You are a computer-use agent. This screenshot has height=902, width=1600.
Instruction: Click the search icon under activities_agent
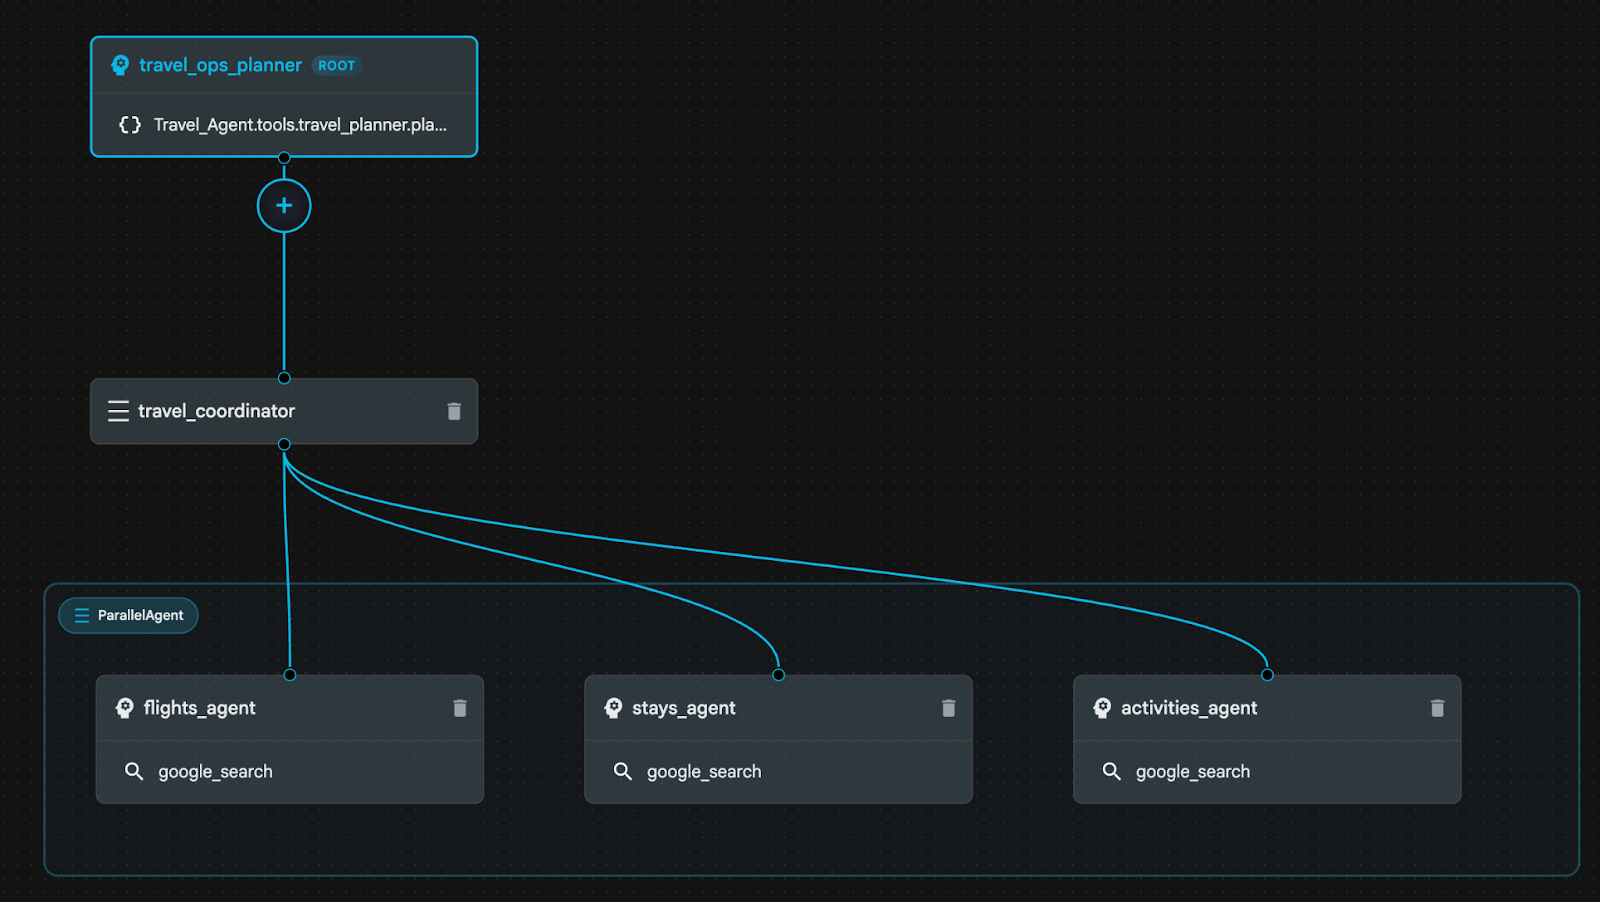click(1111, 771)
